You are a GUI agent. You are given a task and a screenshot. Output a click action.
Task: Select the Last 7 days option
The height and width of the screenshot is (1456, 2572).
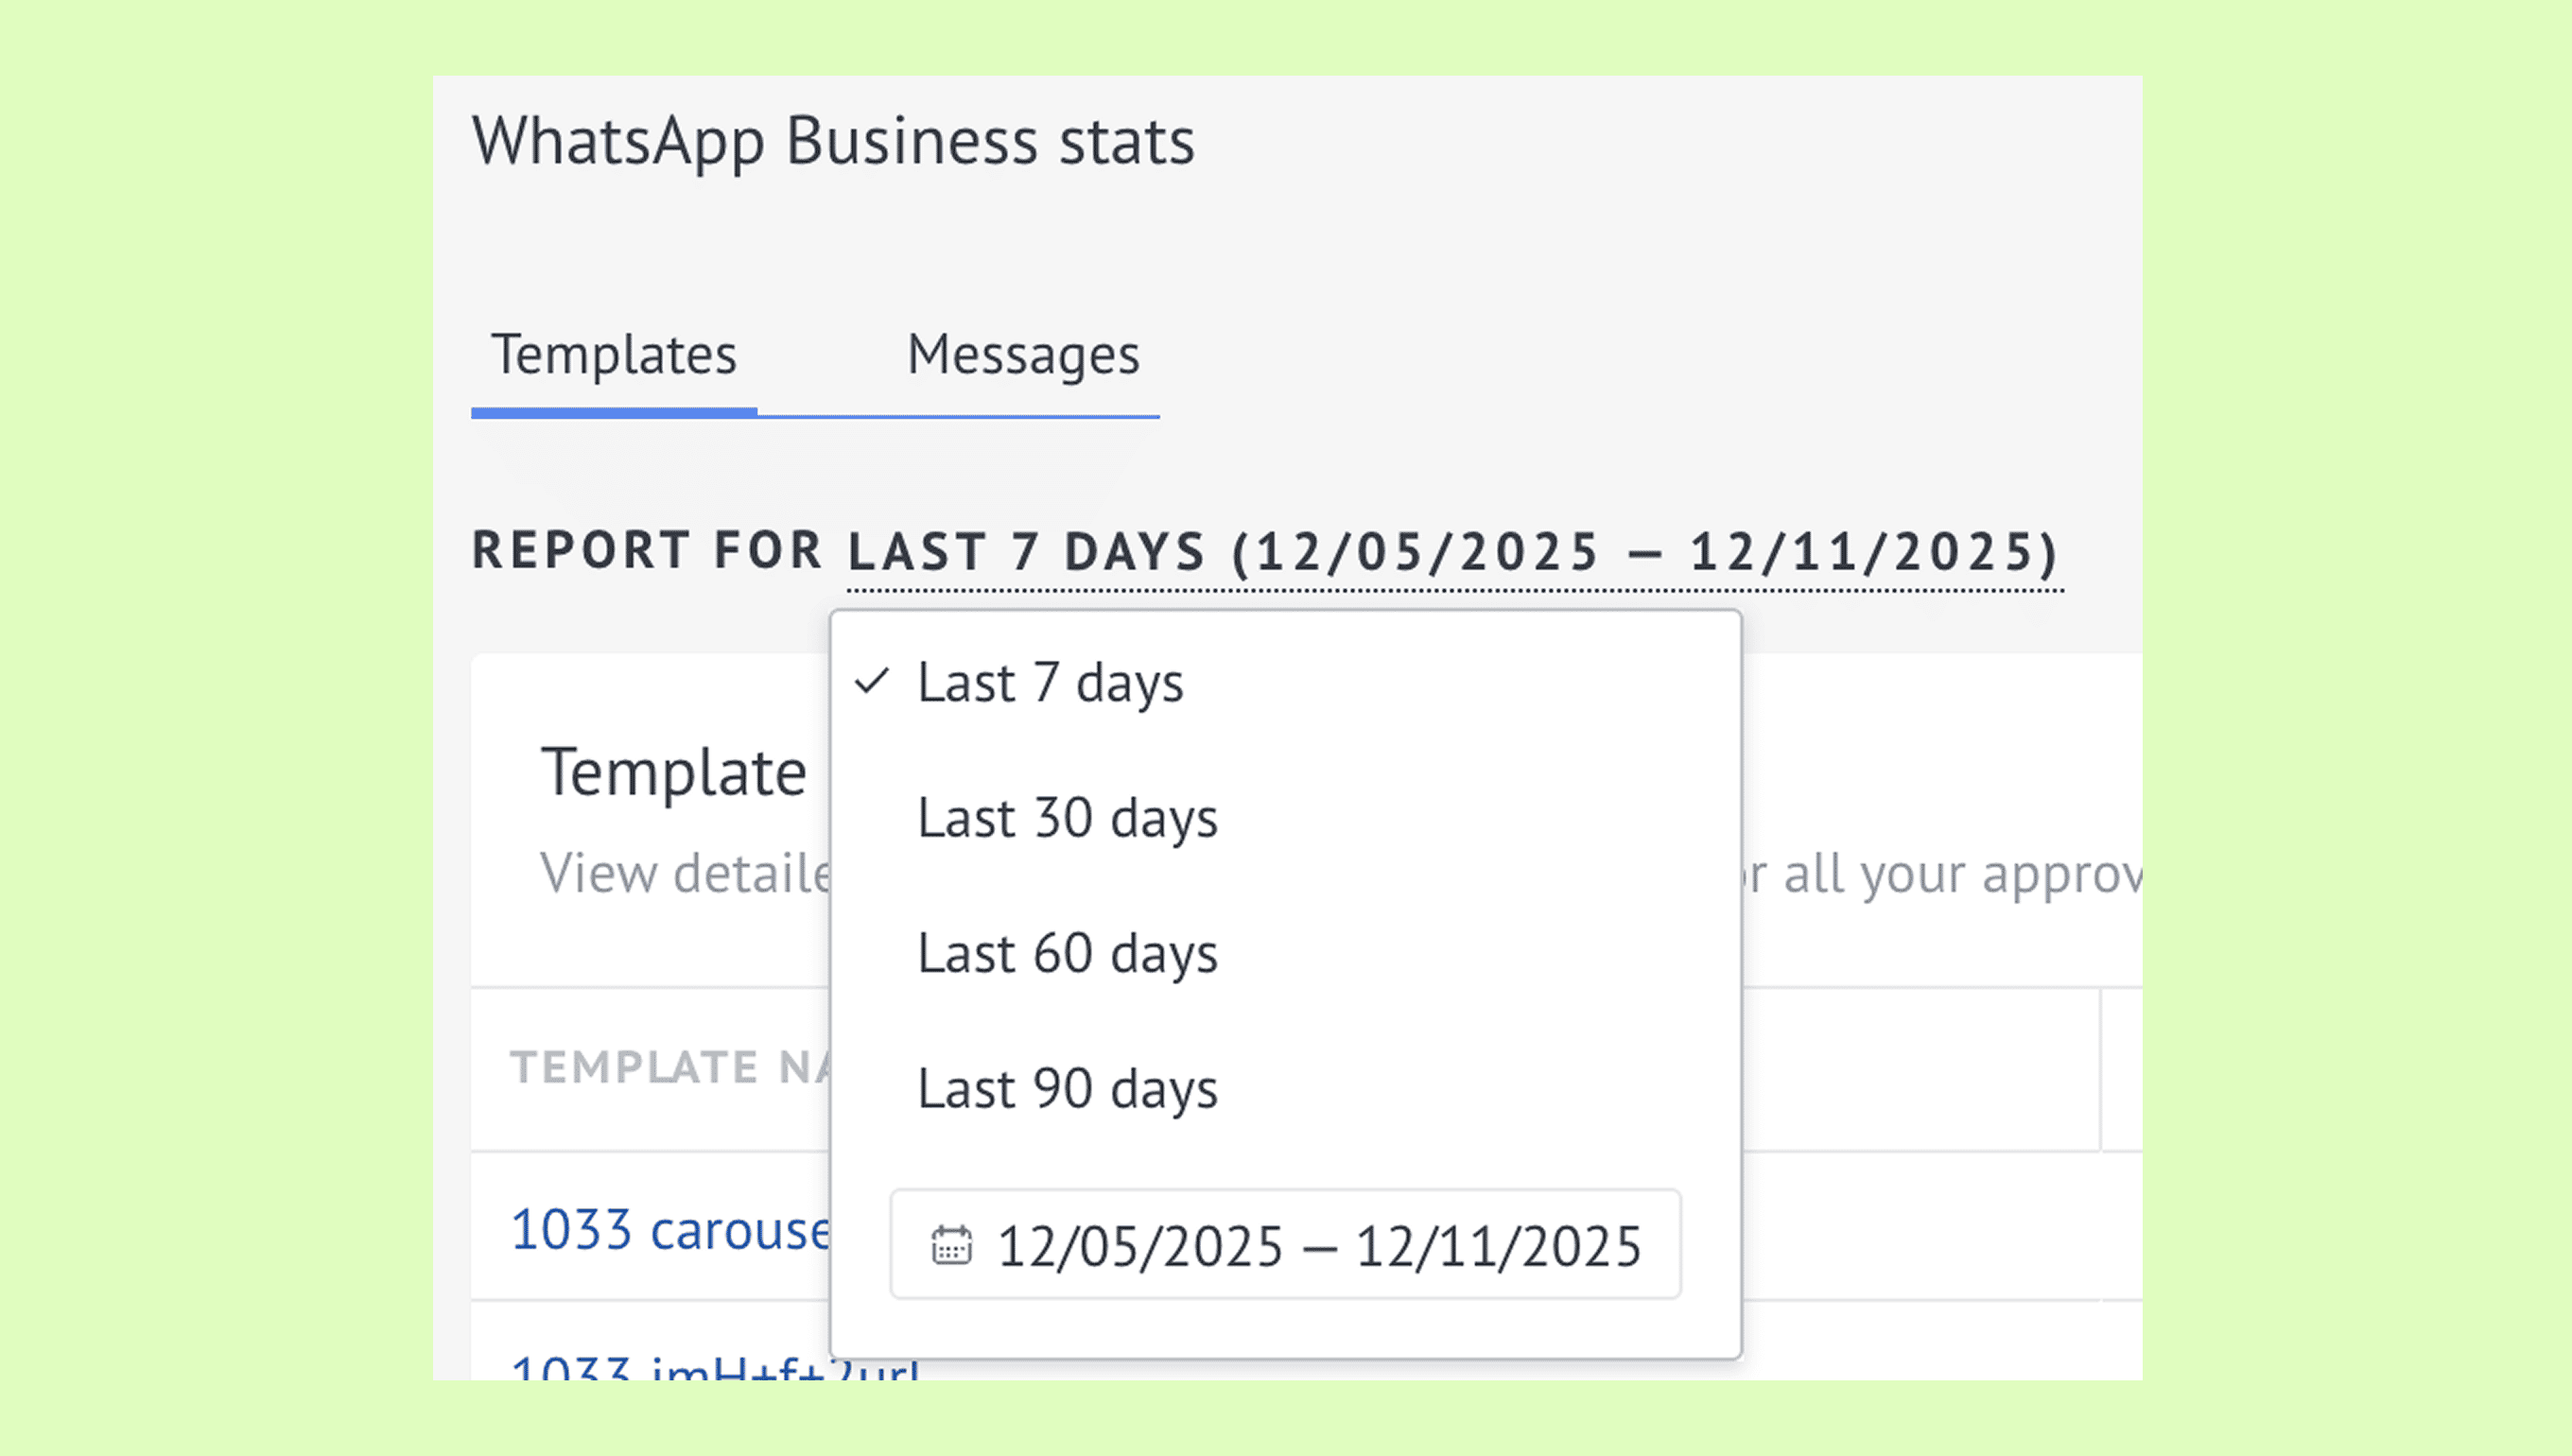pyautogui.click(x=1050, y=683)
